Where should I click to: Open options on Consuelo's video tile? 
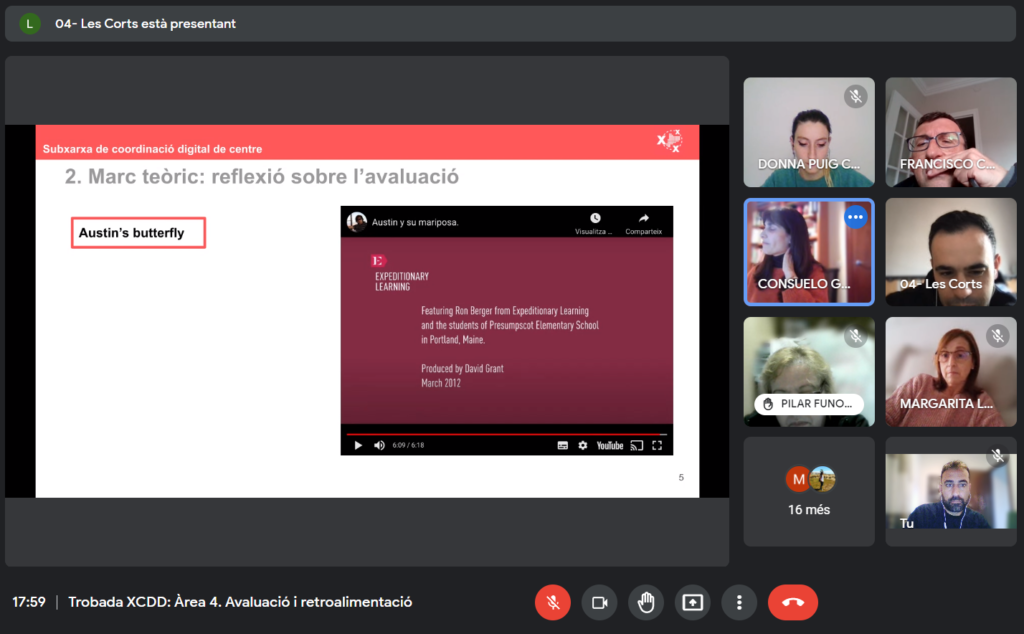[855, 217]
